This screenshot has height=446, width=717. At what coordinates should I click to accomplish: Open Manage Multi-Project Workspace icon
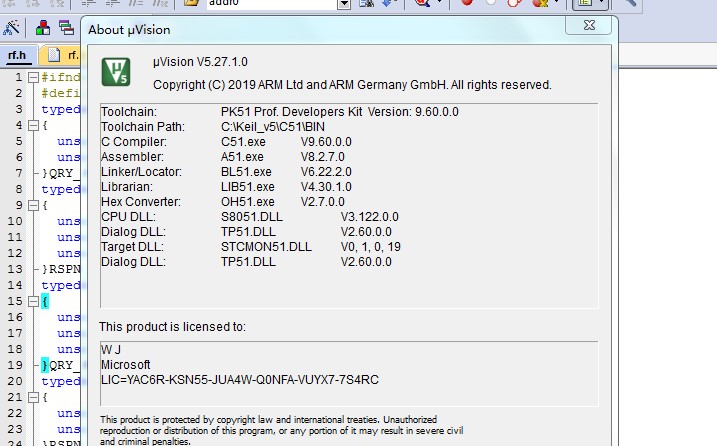pos(66,28)
